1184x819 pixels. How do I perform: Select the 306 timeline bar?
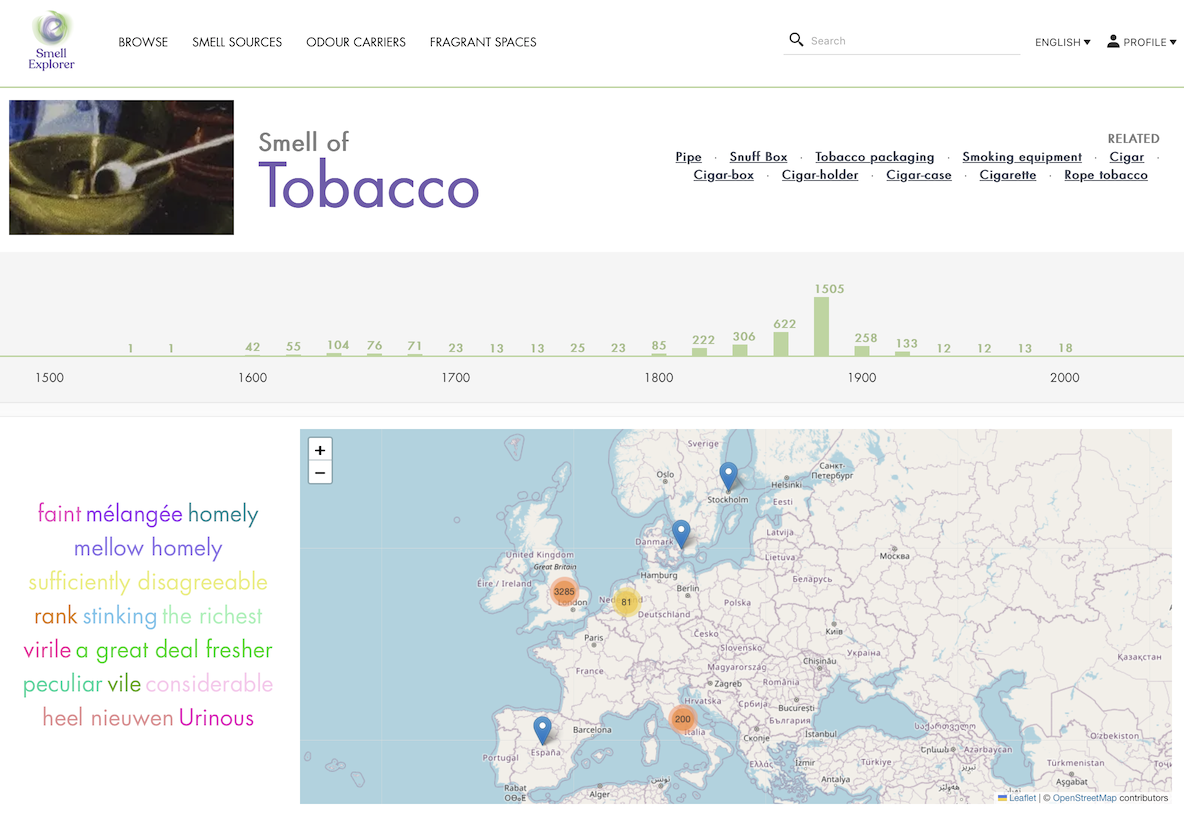click(740, 350)
